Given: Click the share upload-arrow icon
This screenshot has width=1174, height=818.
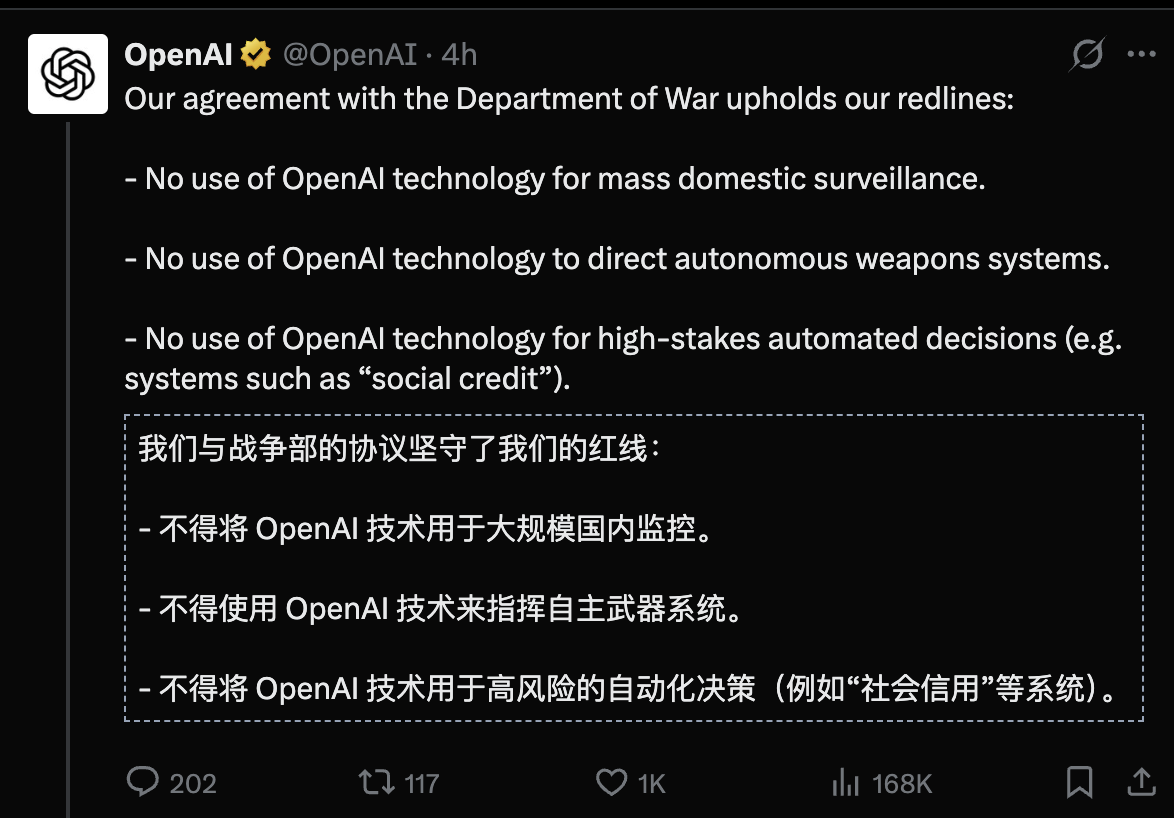Looking at the screenshot, I should coord(1139,782).
